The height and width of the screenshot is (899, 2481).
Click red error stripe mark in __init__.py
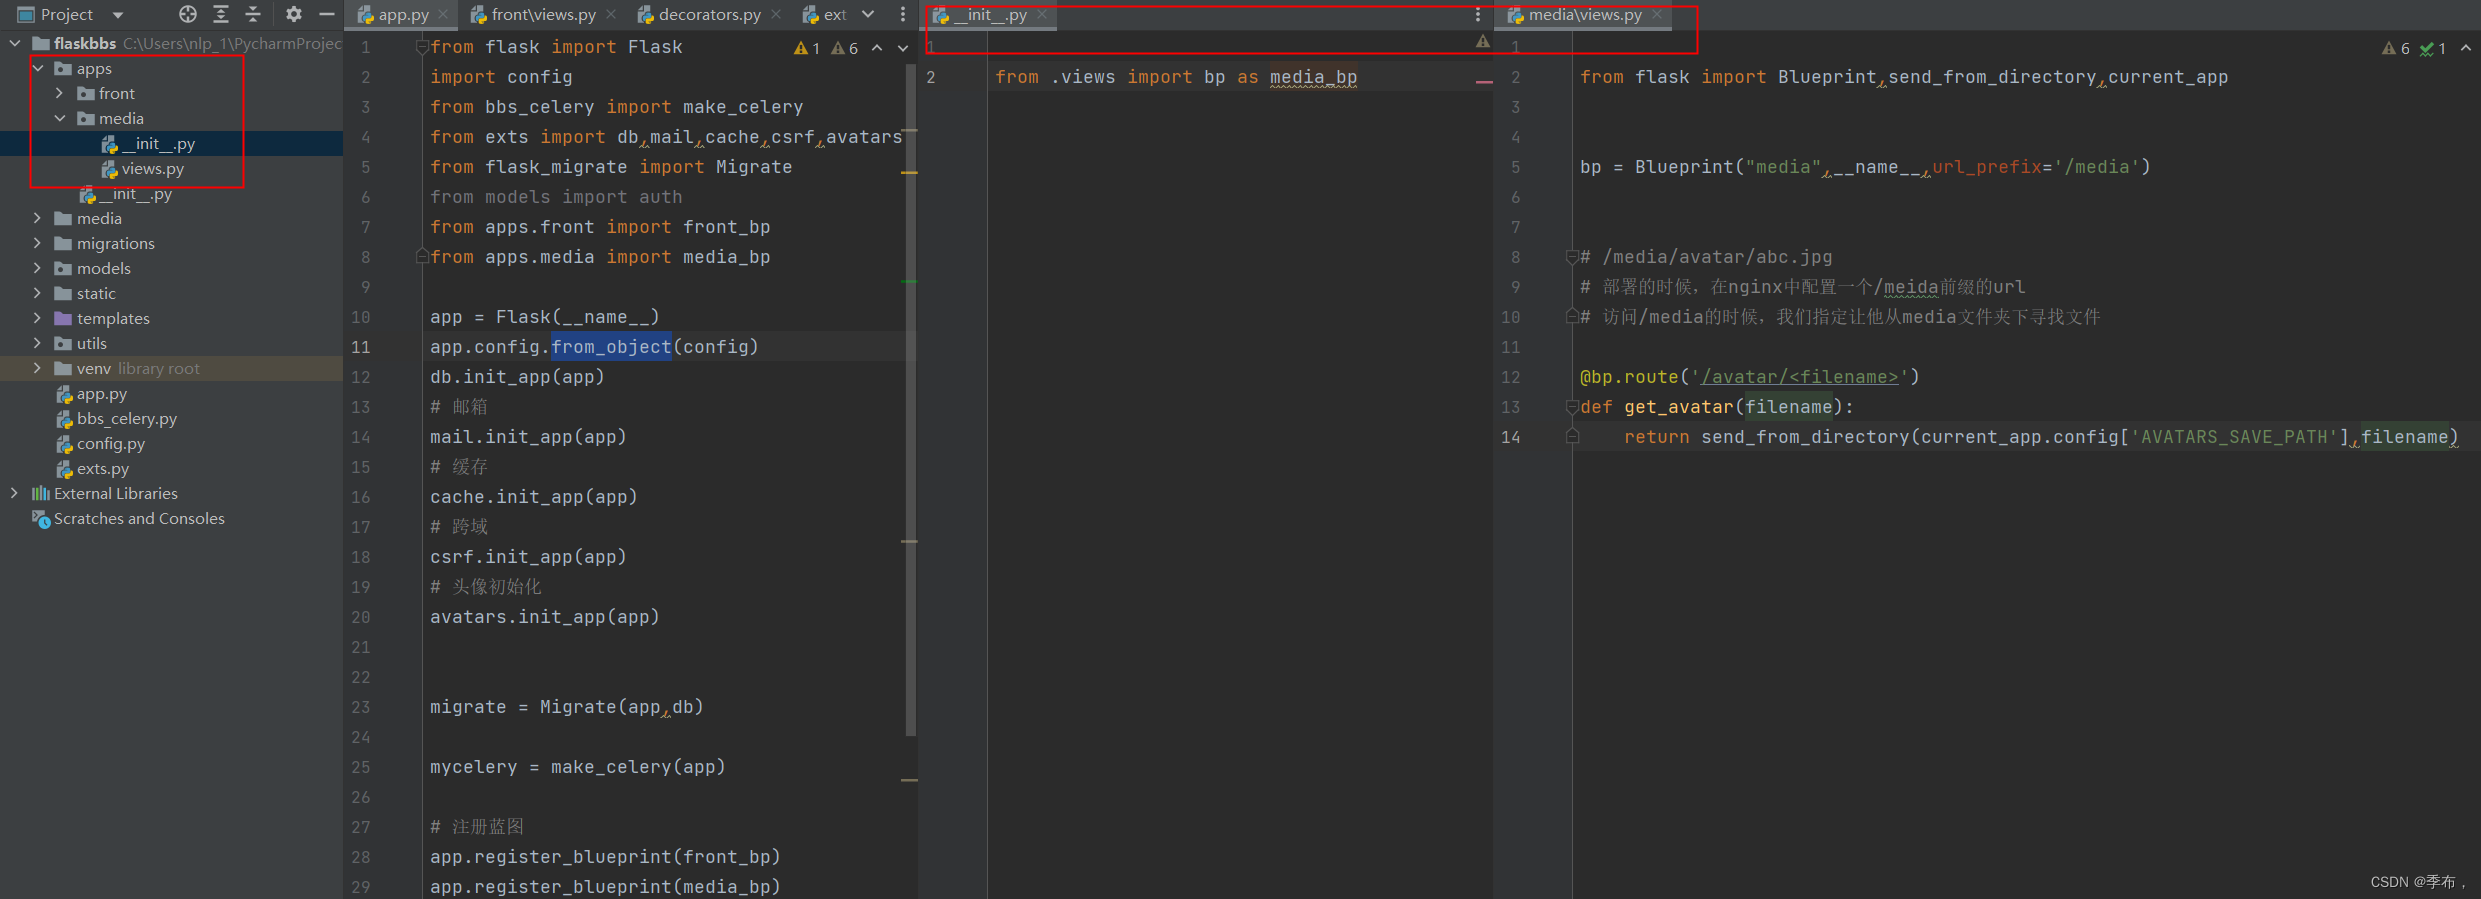pos(1484,82)
